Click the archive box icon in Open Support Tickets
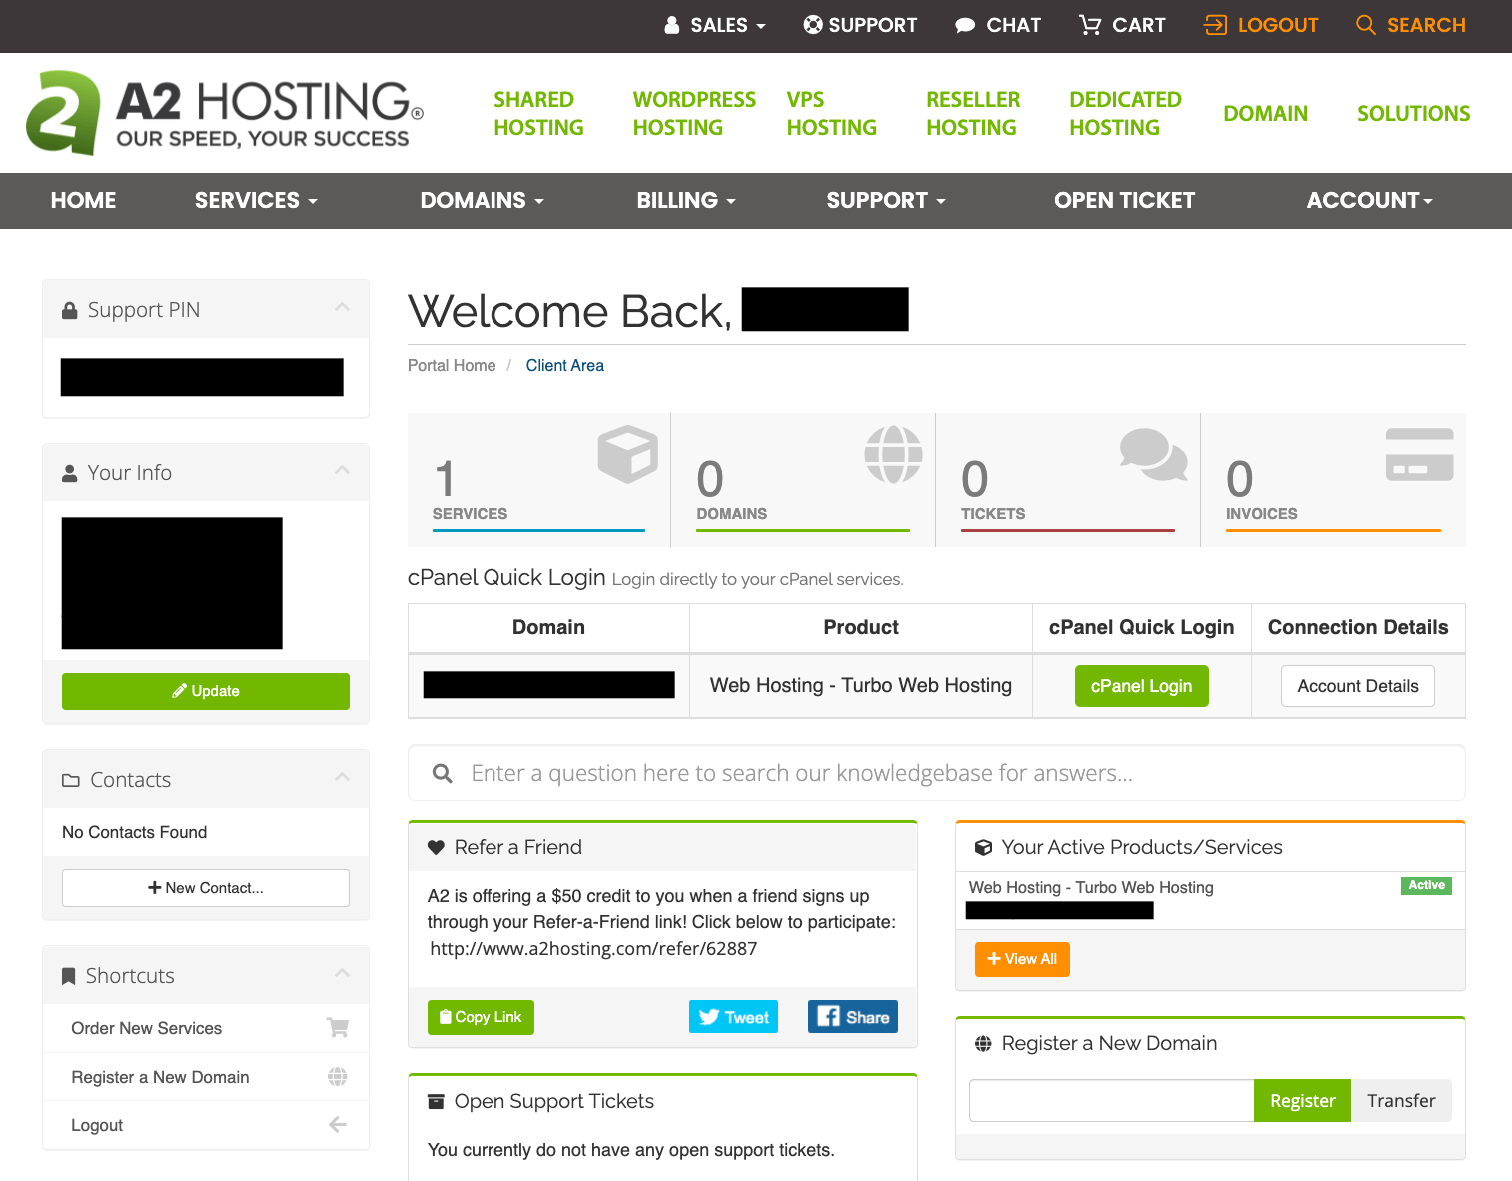Viewport: 1512px width, 1181px height. [x=436, y=1101]
